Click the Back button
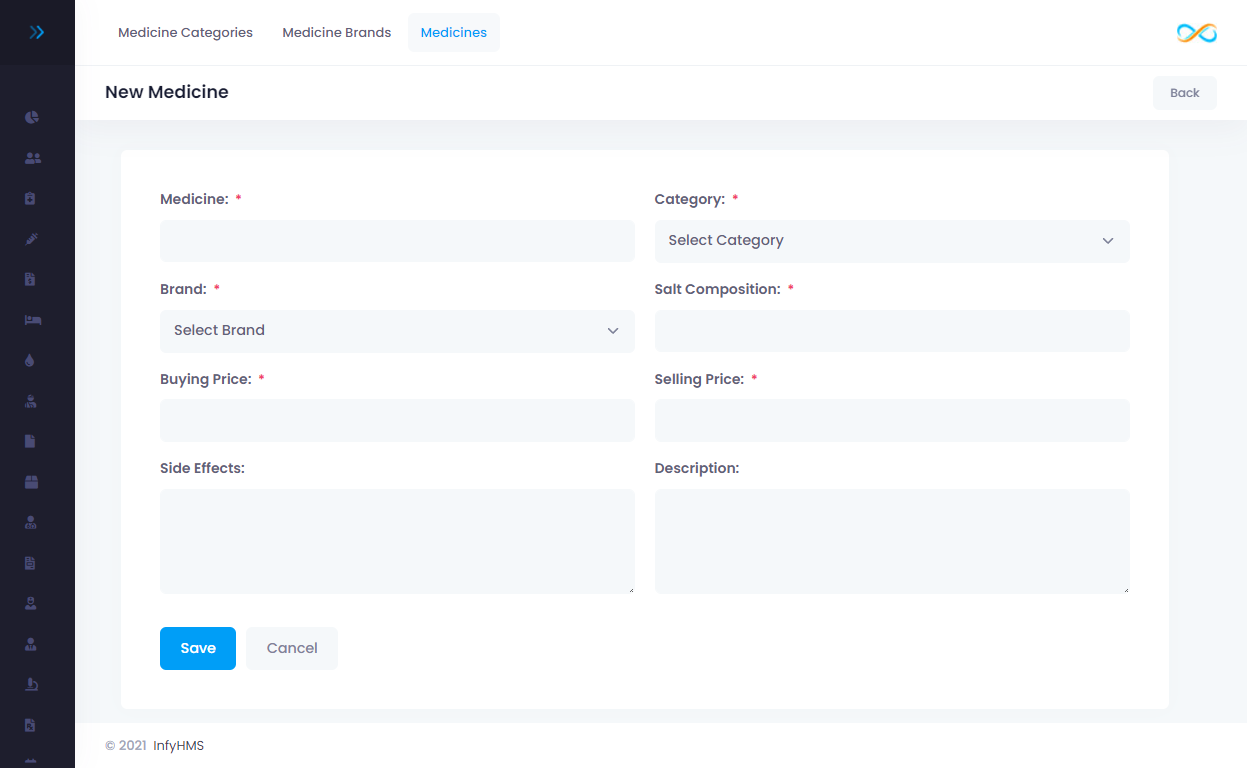The image size is (1247, 768). tap(1184, 93)
